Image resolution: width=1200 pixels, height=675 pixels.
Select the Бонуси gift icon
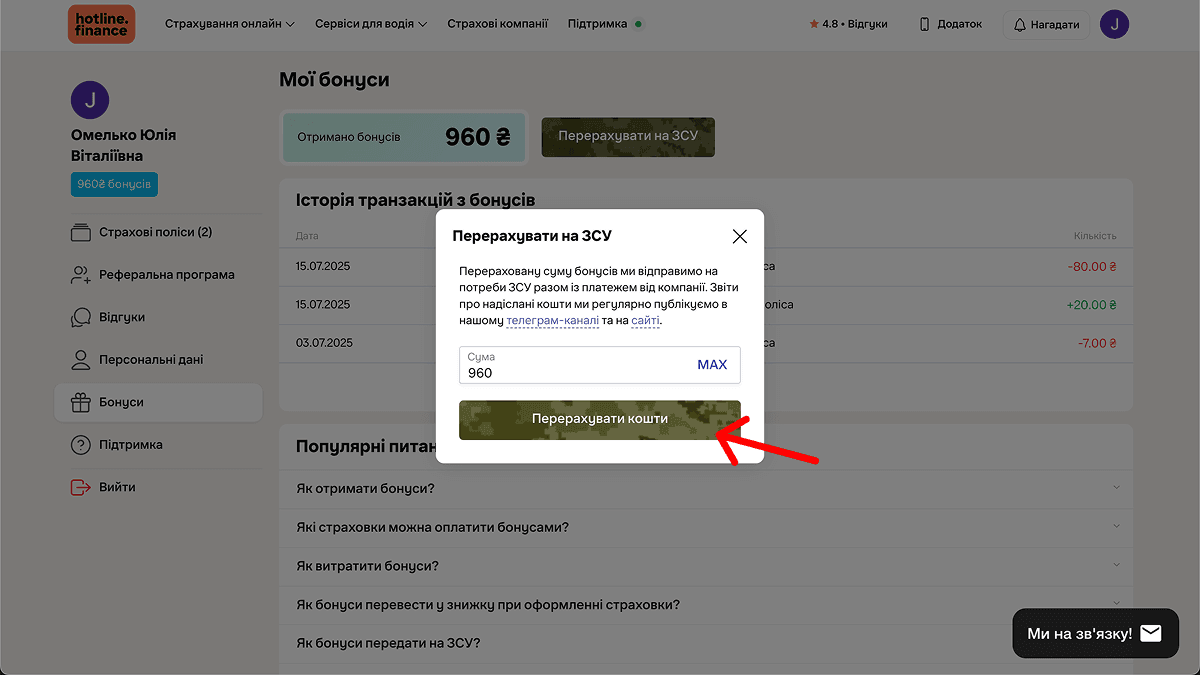point(80,402)
